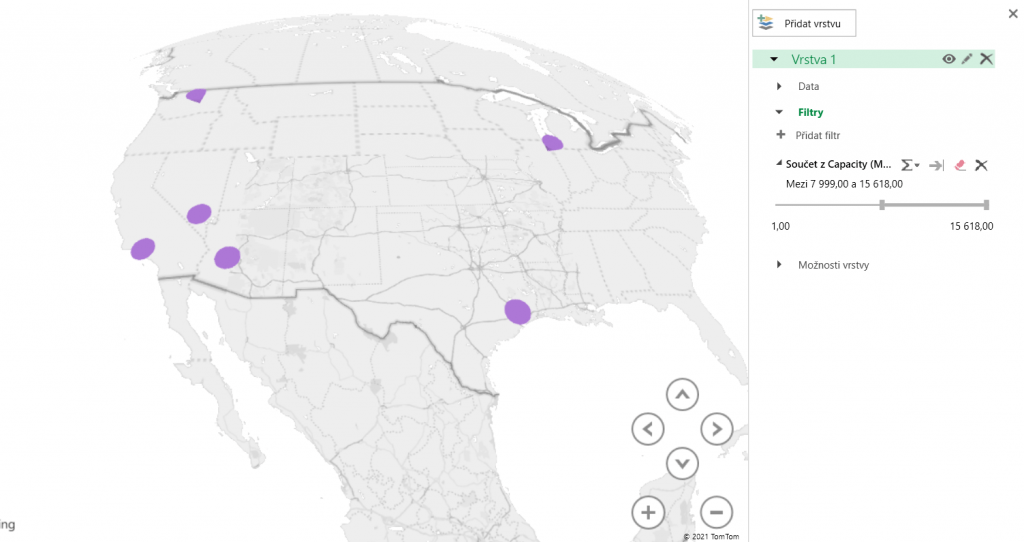The image size is (1024, 542).
Task: Tilt the map down with the down arrow
Action: 682,463
